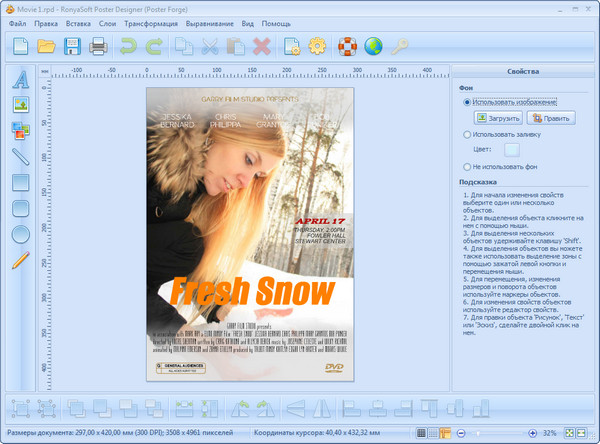
Task: Choose 'Не использовать фон' radio option
Action: pos(467,166)
